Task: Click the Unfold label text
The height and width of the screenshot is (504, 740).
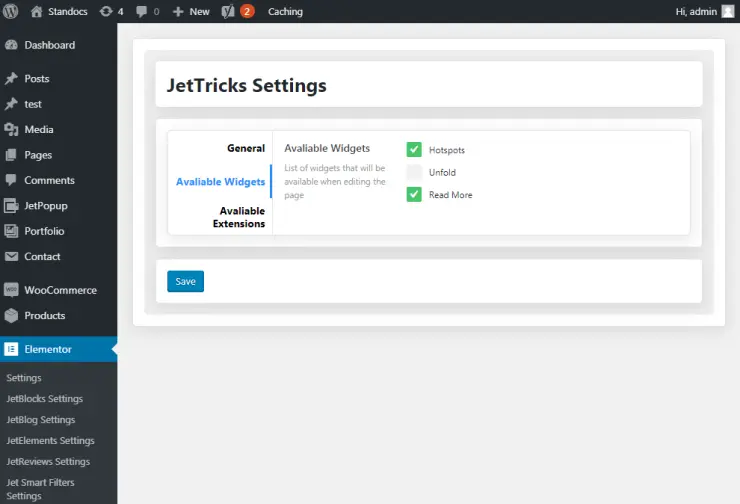Action: pos(442,172)
